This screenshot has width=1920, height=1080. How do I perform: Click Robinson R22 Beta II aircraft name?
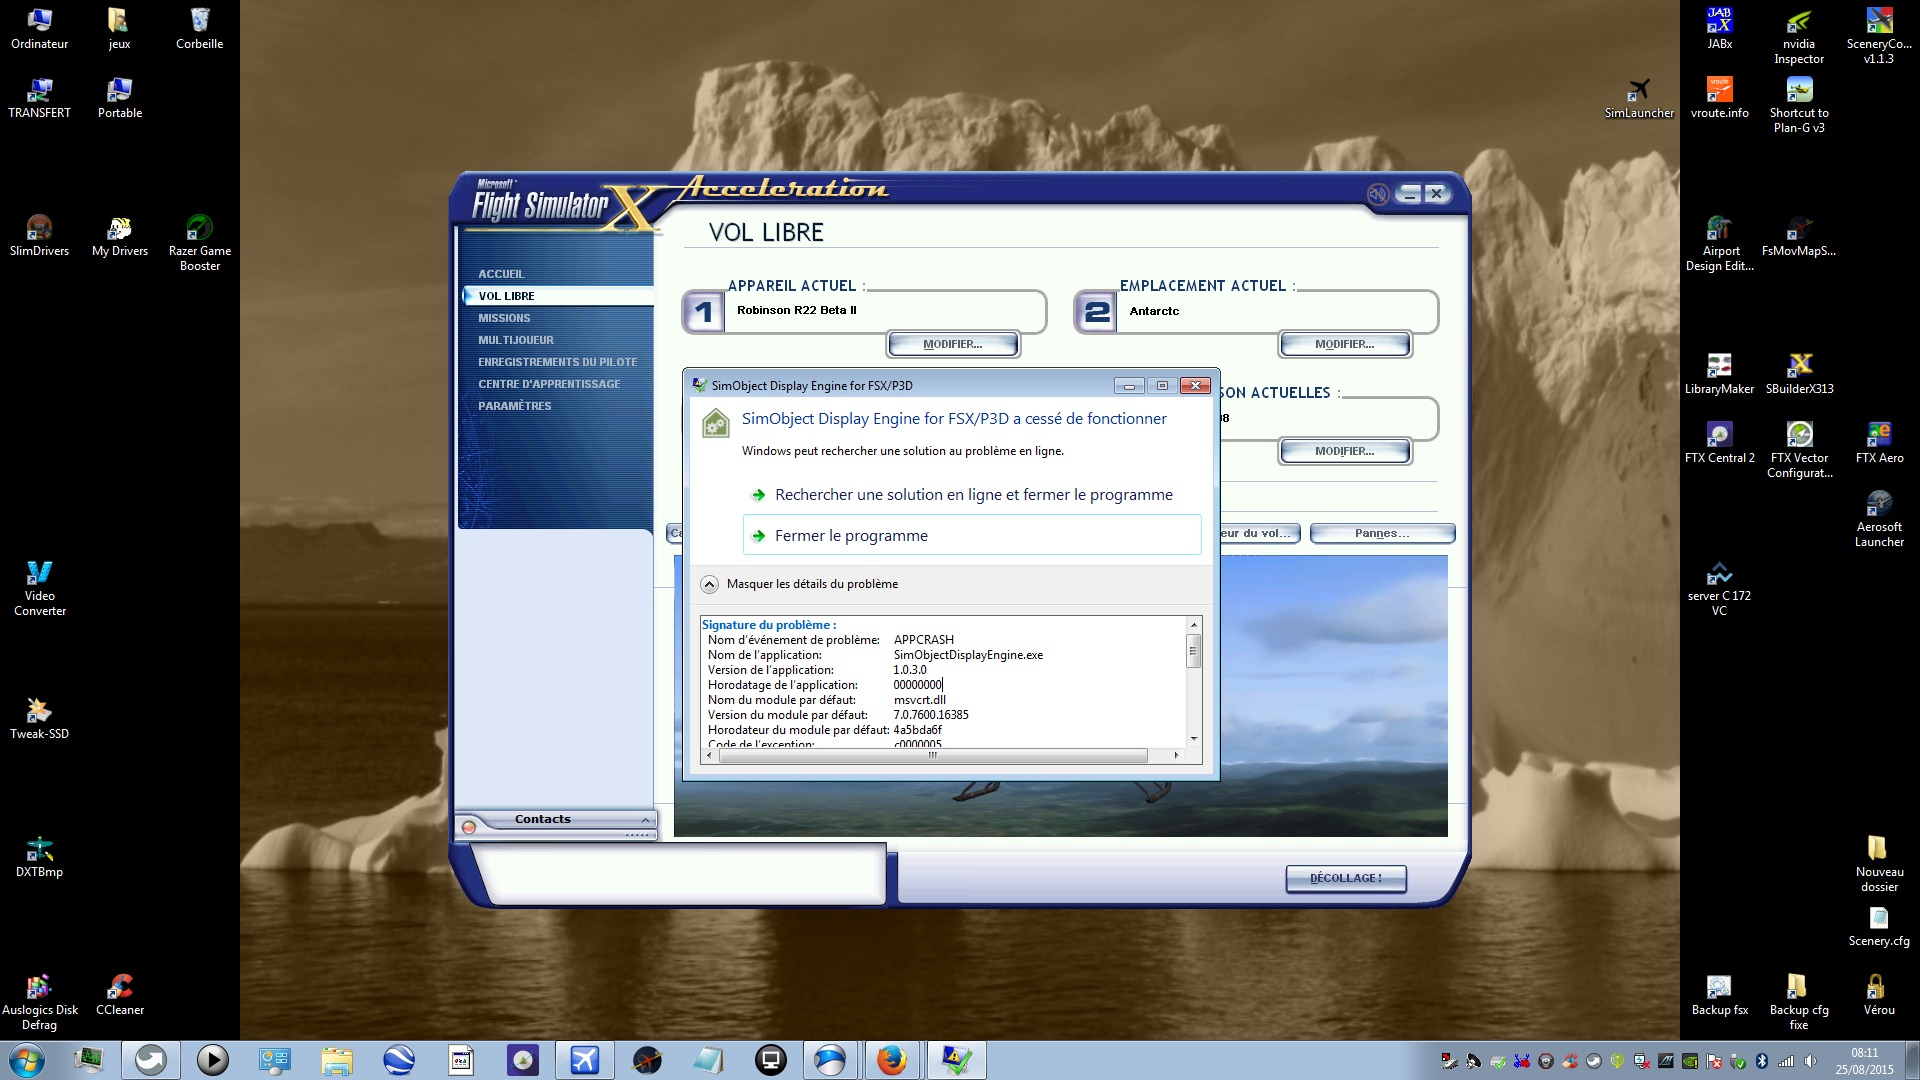point(797,310)
